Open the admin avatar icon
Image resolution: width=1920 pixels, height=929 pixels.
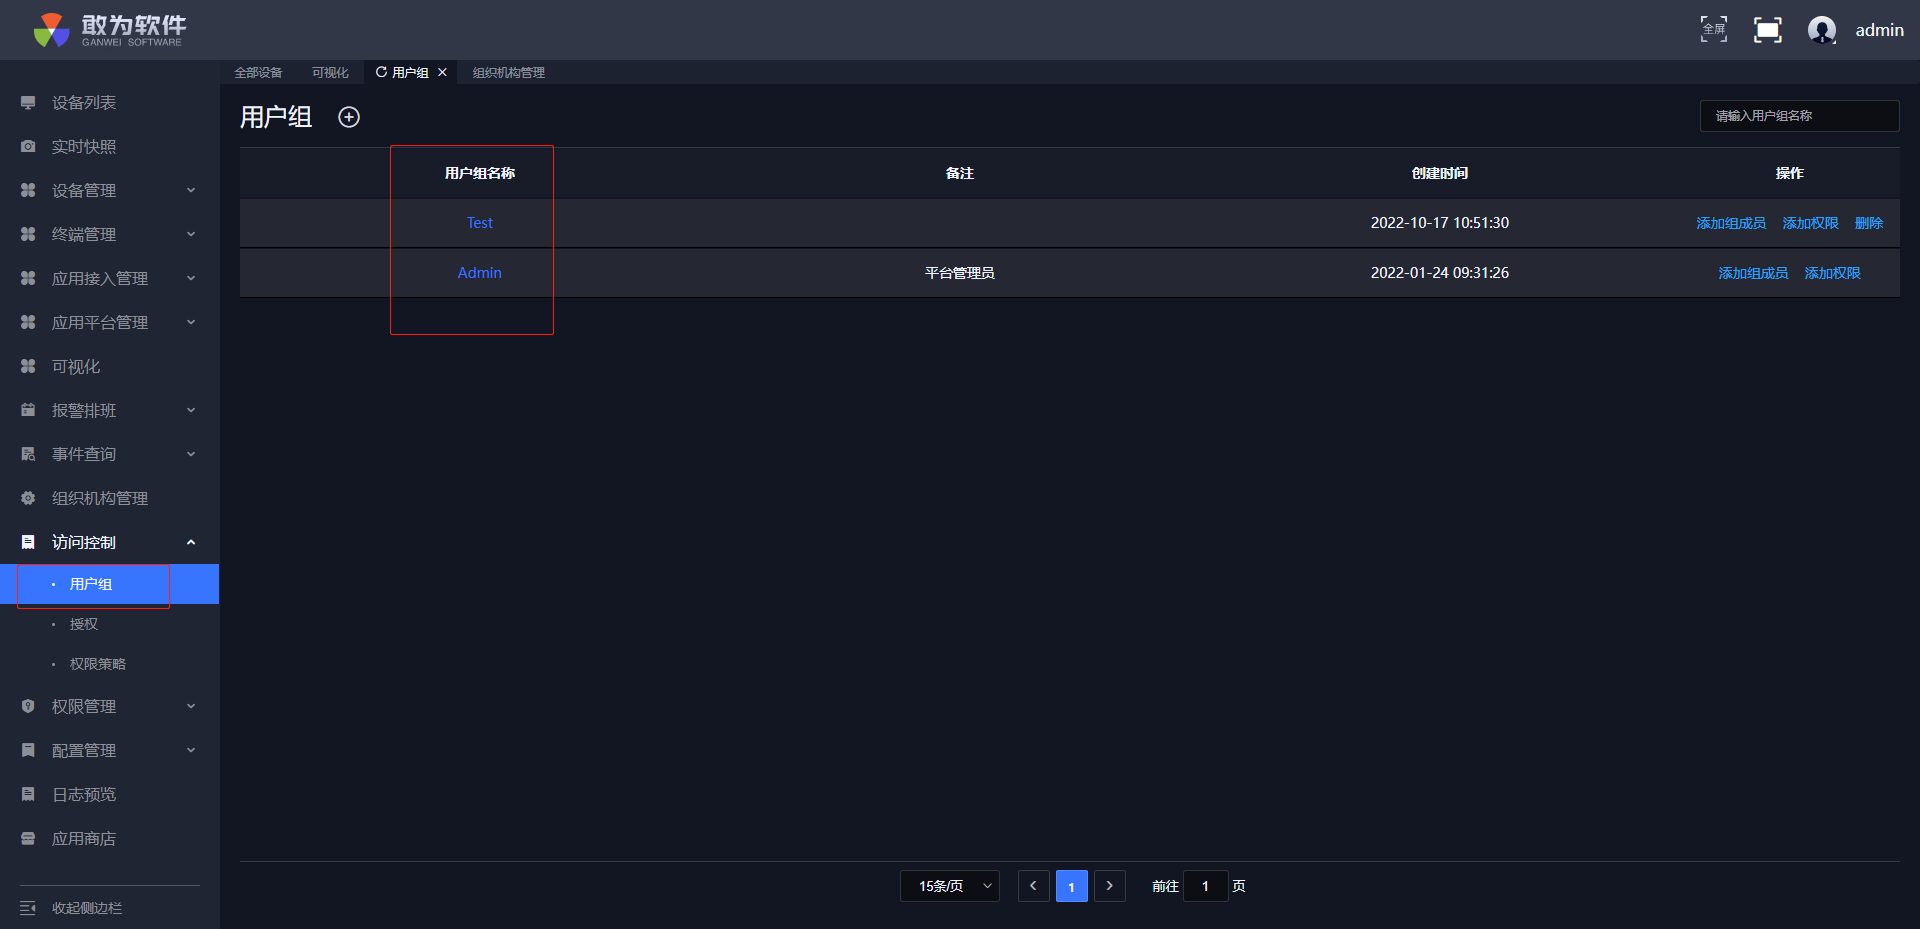pos(1822,30)
